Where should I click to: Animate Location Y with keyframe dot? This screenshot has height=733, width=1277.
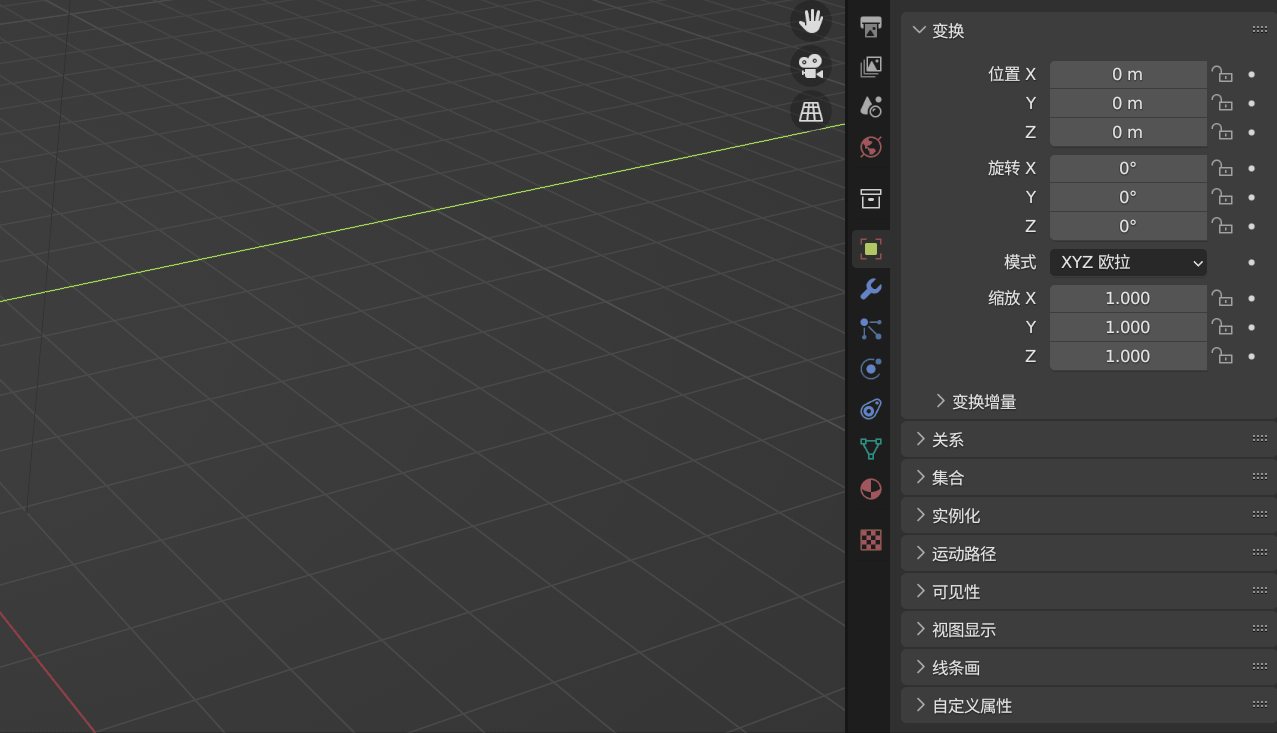tap(1251, 103)
